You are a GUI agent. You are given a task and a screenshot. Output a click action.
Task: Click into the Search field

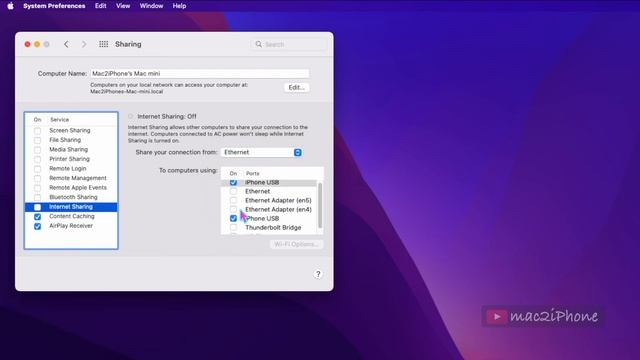click(x=289, y=44)
